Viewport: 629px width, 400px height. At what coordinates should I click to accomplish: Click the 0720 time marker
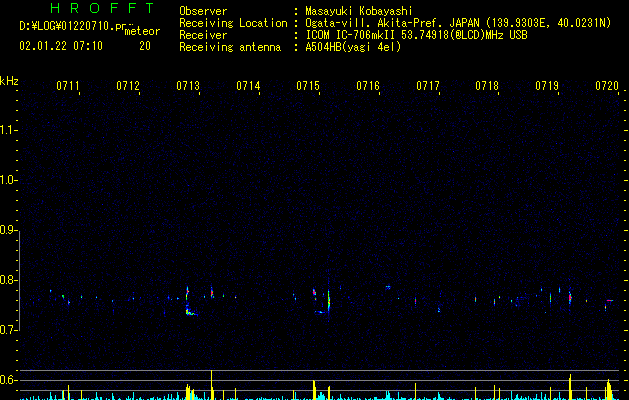tap(607, 86)
